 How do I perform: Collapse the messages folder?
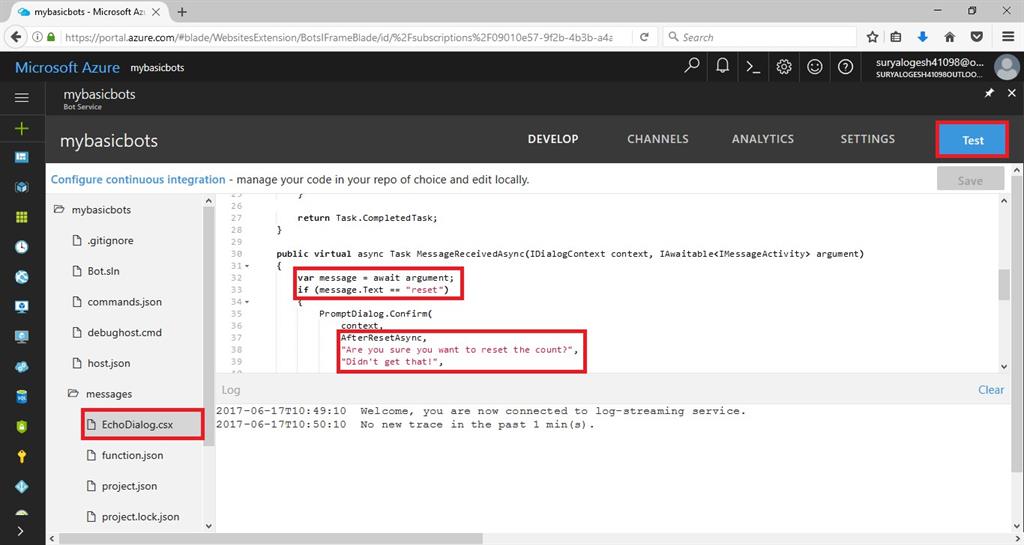73,394
